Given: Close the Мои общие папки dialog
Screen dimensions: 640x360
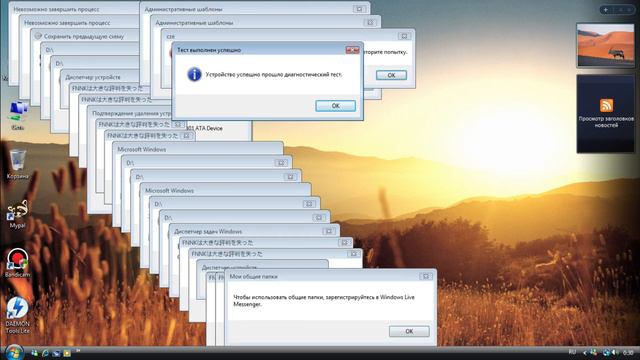Looking at the screenshot, I should pos(426,276).
